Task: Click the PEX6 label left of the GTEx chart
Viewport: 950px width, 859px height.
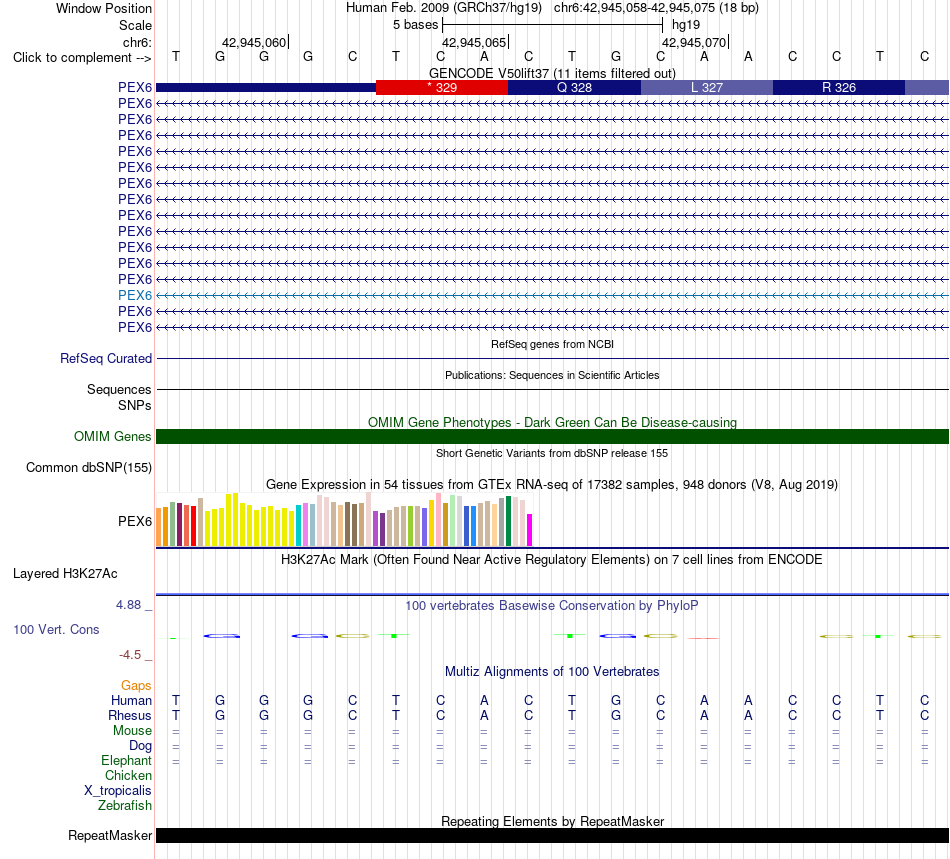Action: [x=135, y=521]
